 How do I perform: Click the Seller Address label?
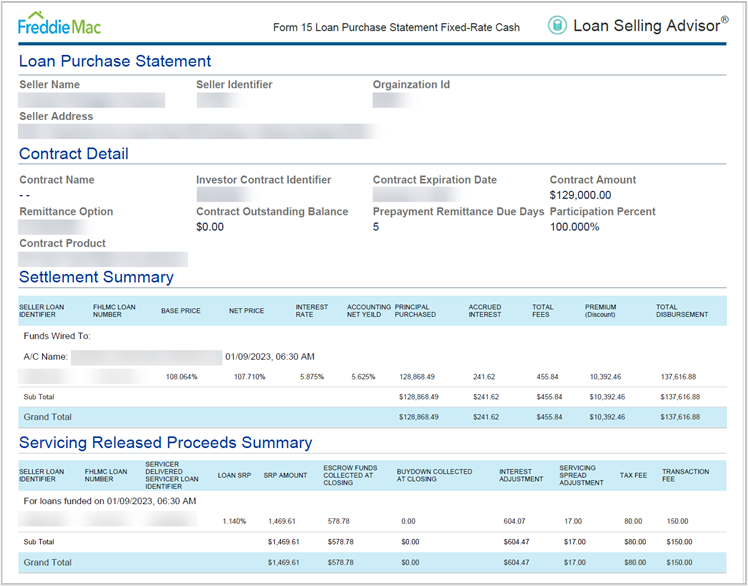point(56,116)
